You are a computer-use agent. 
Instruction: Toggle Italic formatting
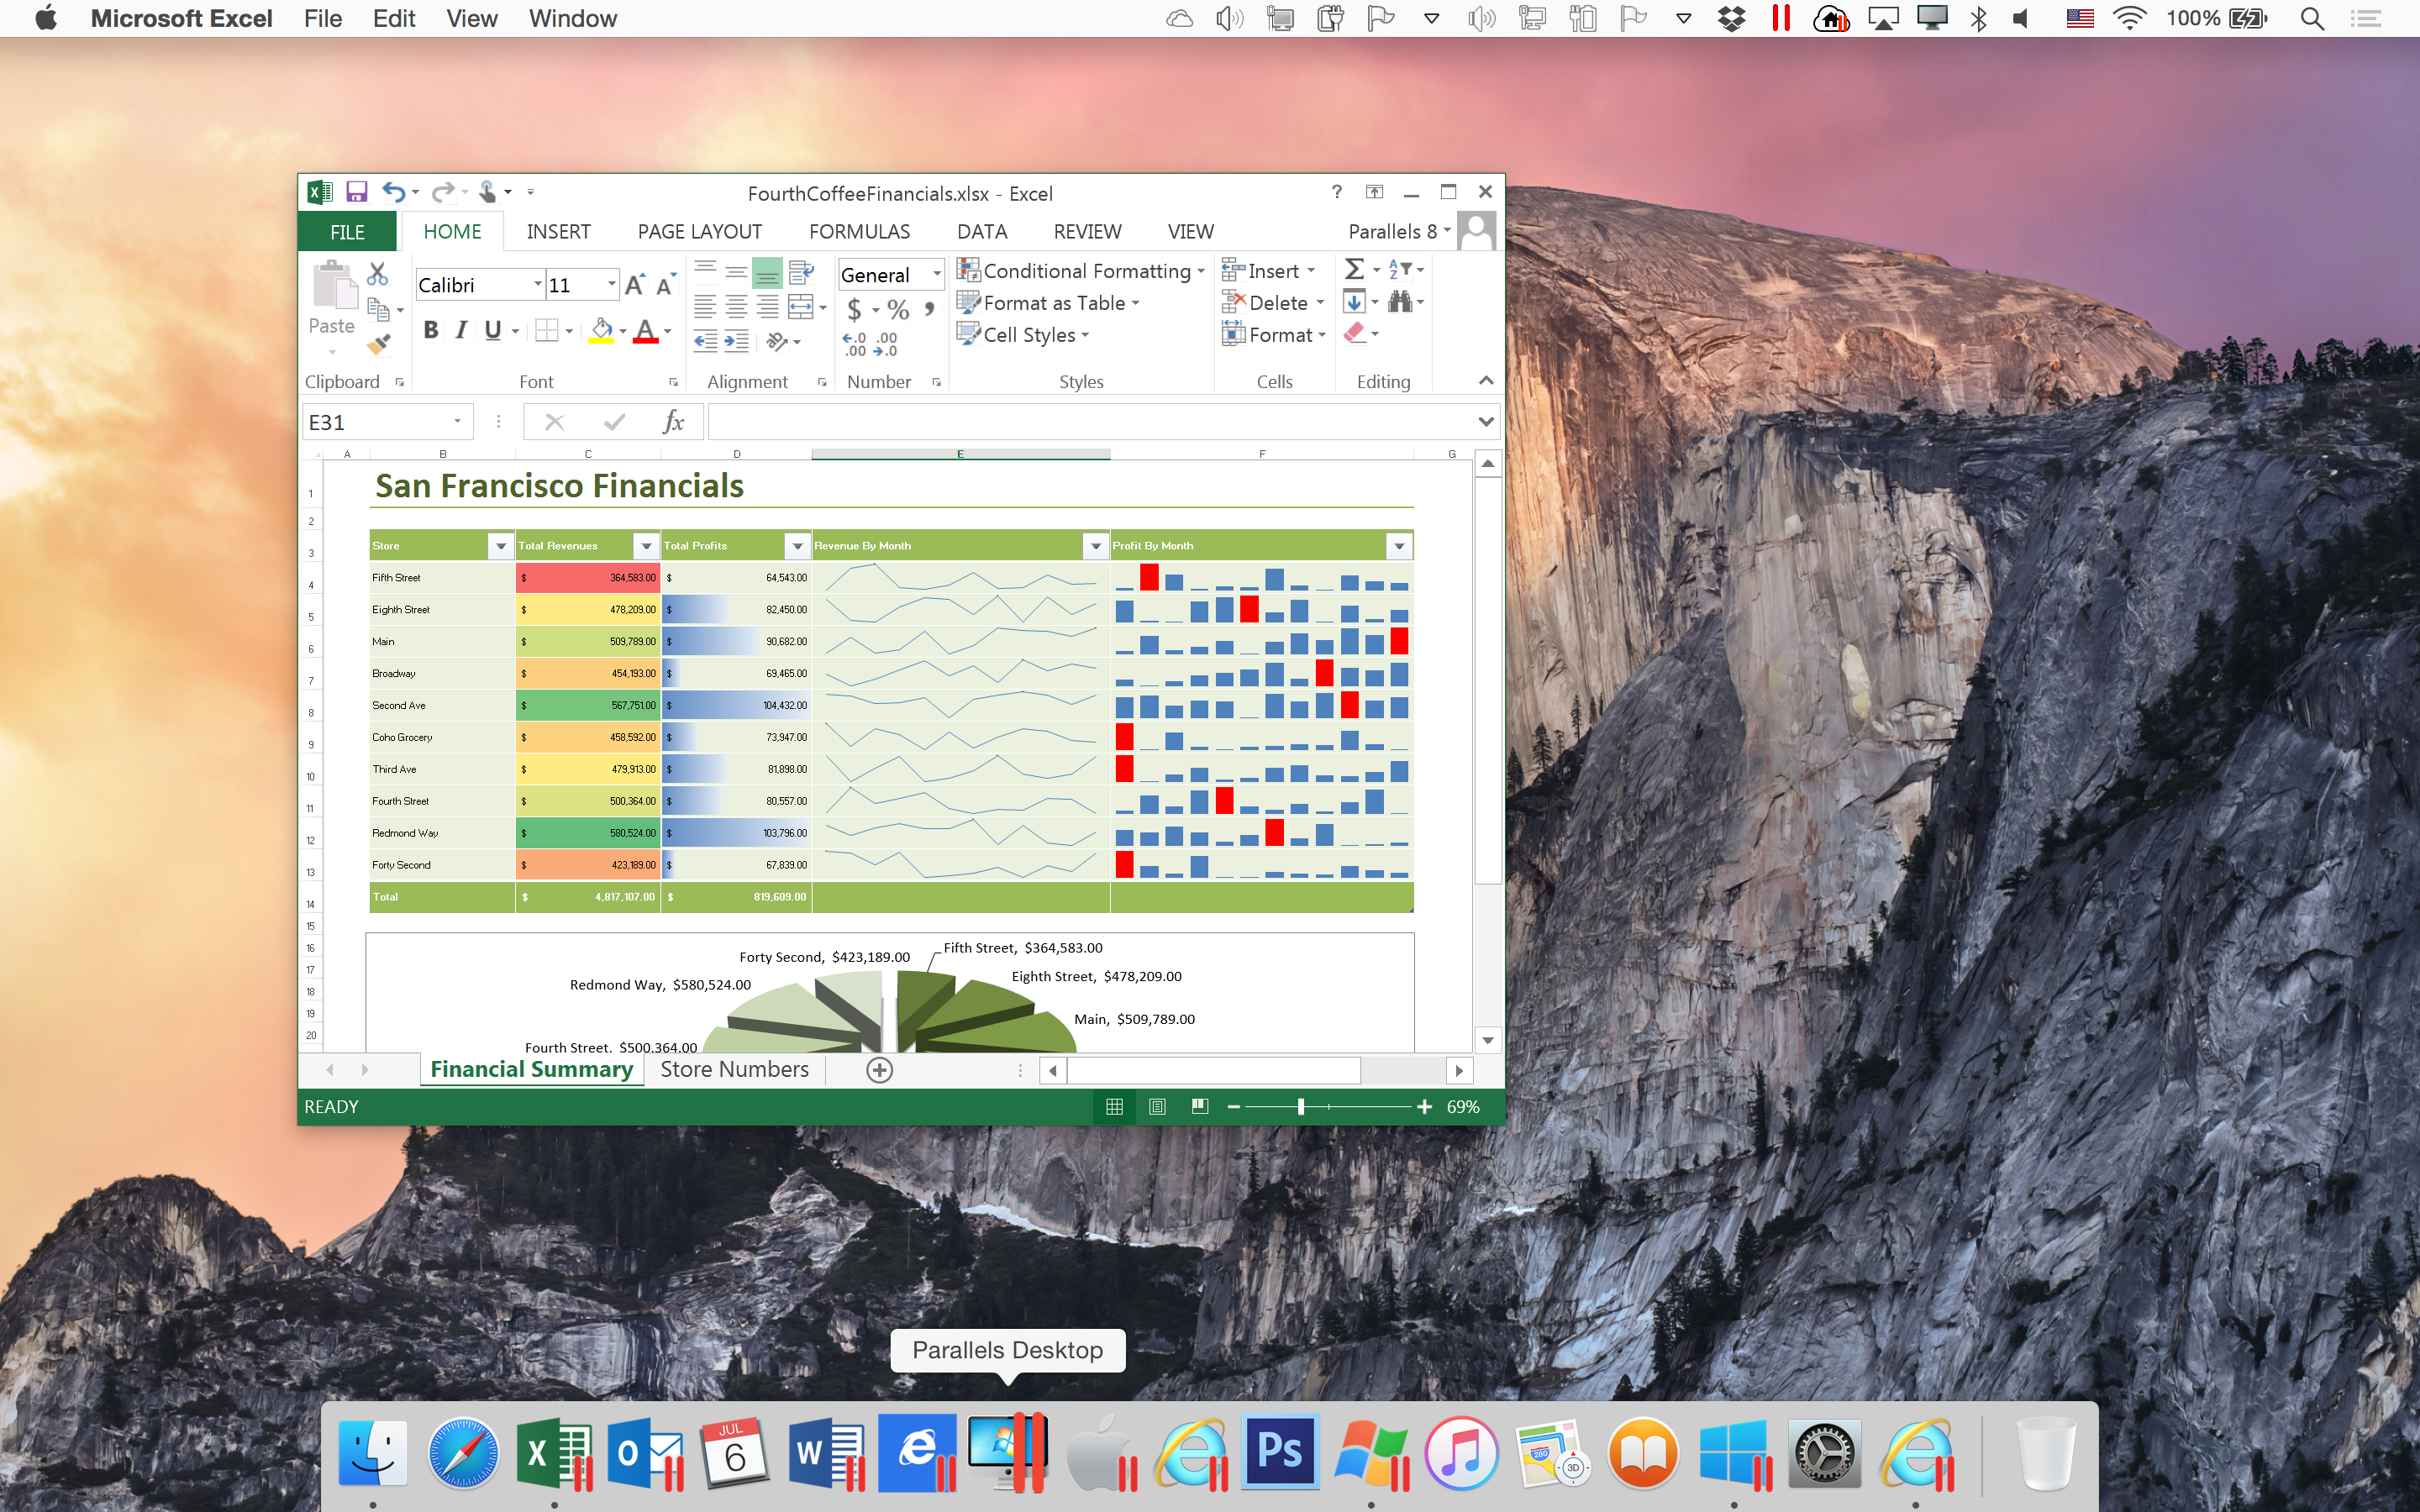click(x=461, y=330)
